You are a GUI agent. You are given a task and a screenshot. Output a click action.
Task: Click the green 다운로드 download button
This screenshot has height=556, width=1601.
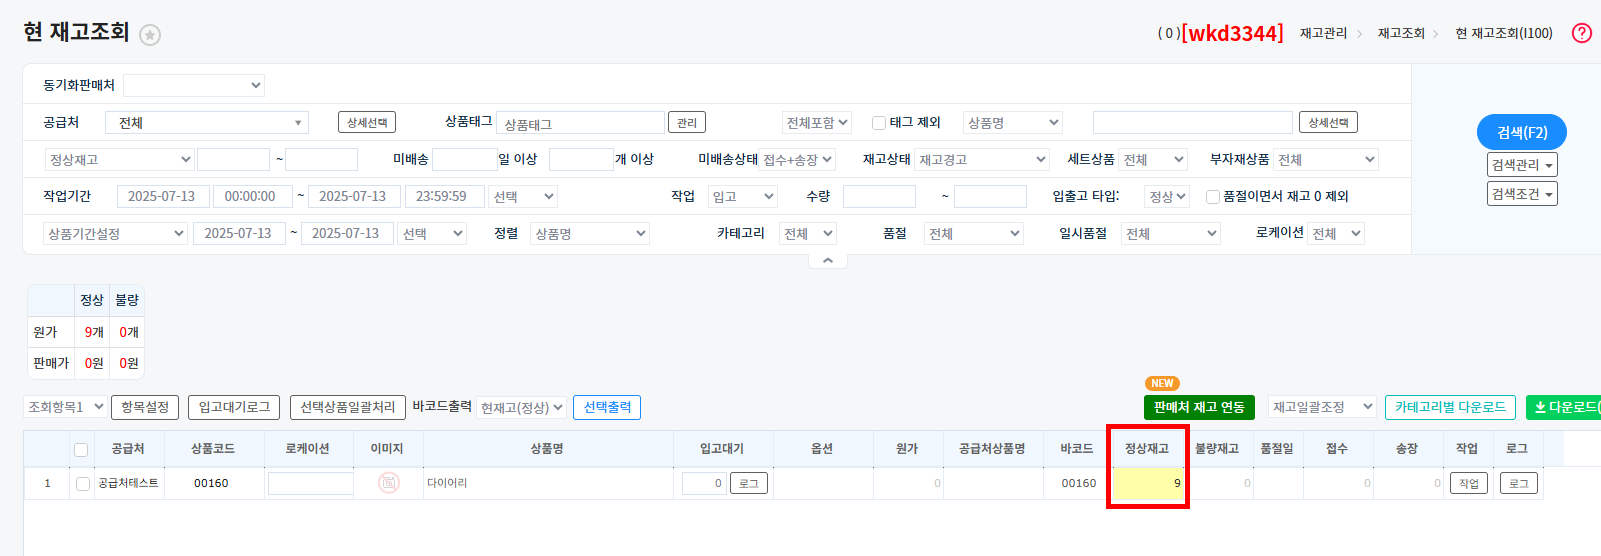point(1565,407)
